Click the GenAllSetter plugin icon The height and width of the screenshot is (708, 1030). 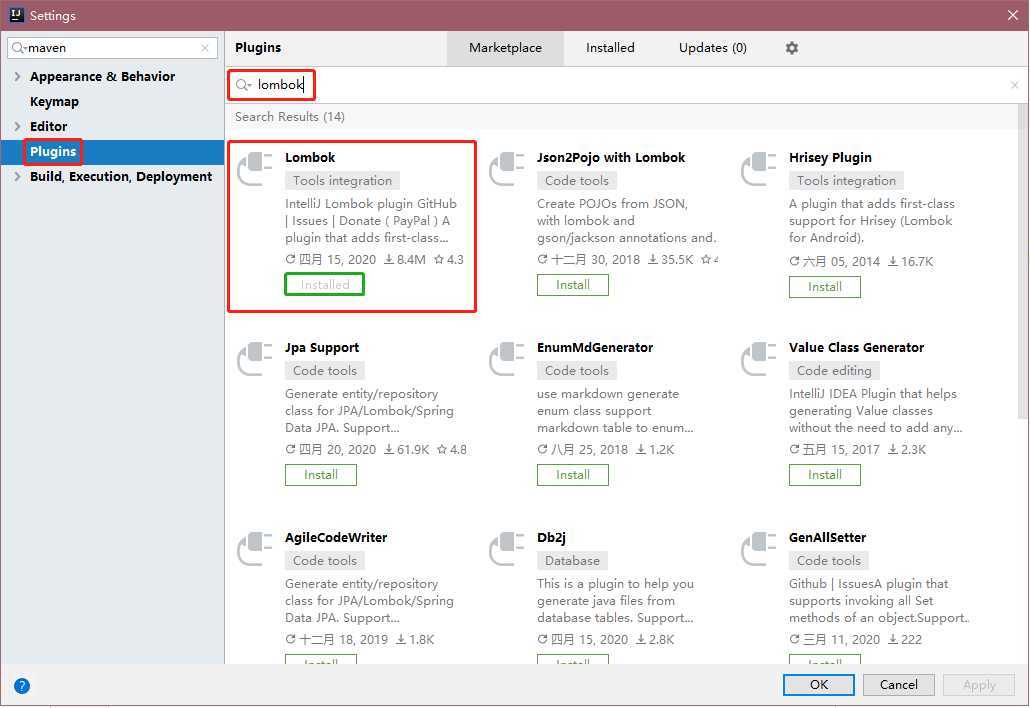point(759,548)
